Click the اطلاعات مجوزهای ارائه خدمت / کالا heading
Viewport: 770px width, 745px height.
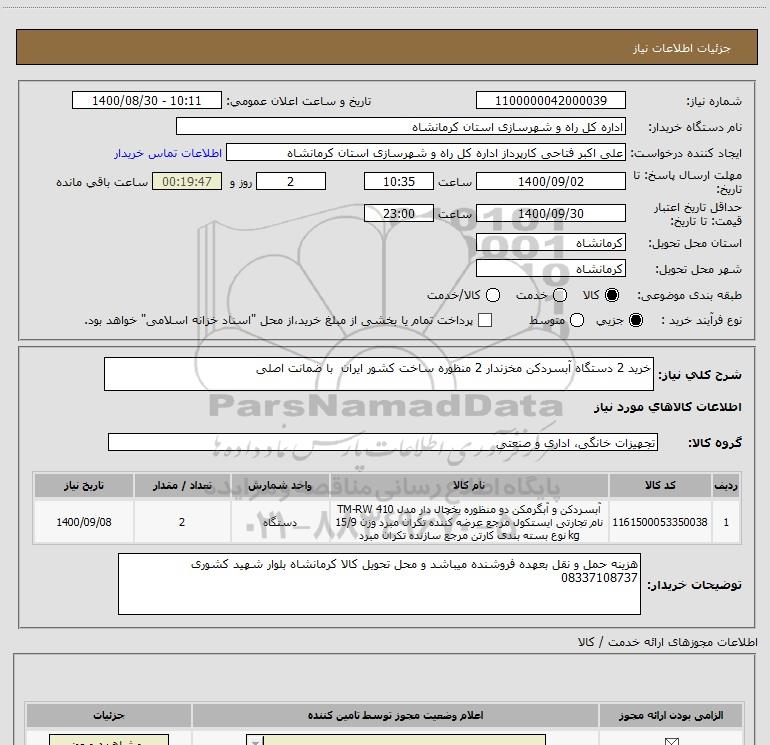pos(667,642)
